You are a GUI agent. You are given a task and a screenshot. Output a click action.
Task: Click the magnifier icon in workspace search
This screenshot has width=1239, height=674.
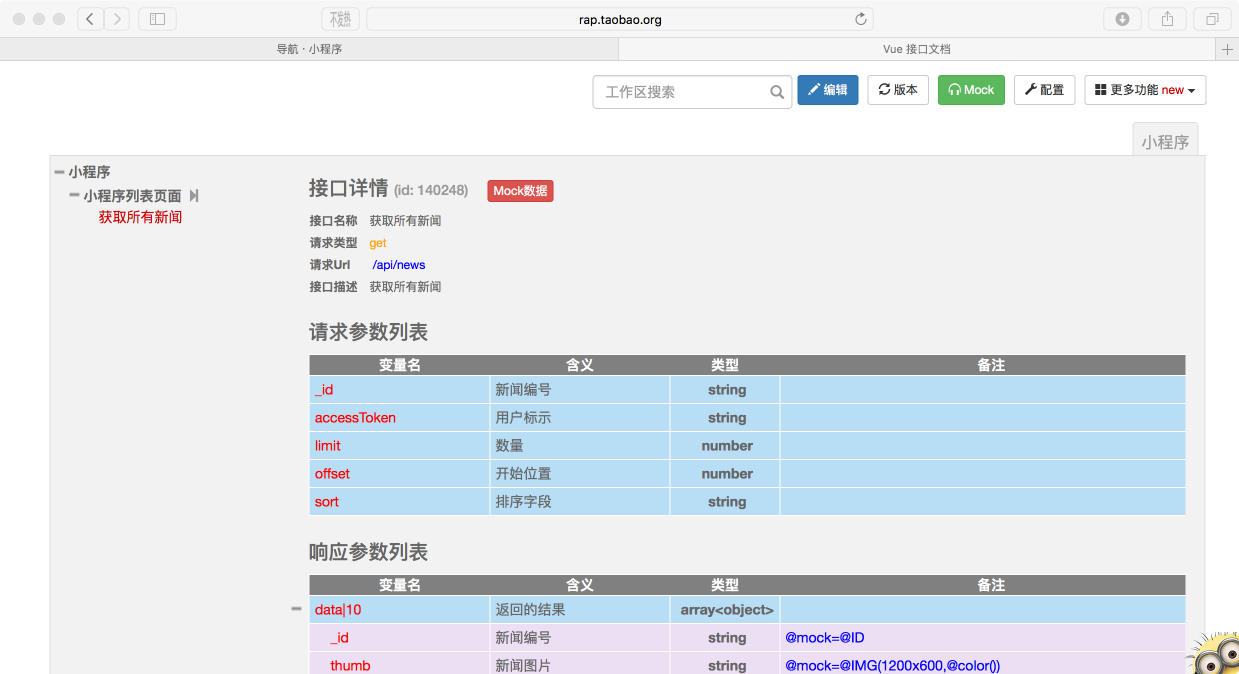coord(776,91)
